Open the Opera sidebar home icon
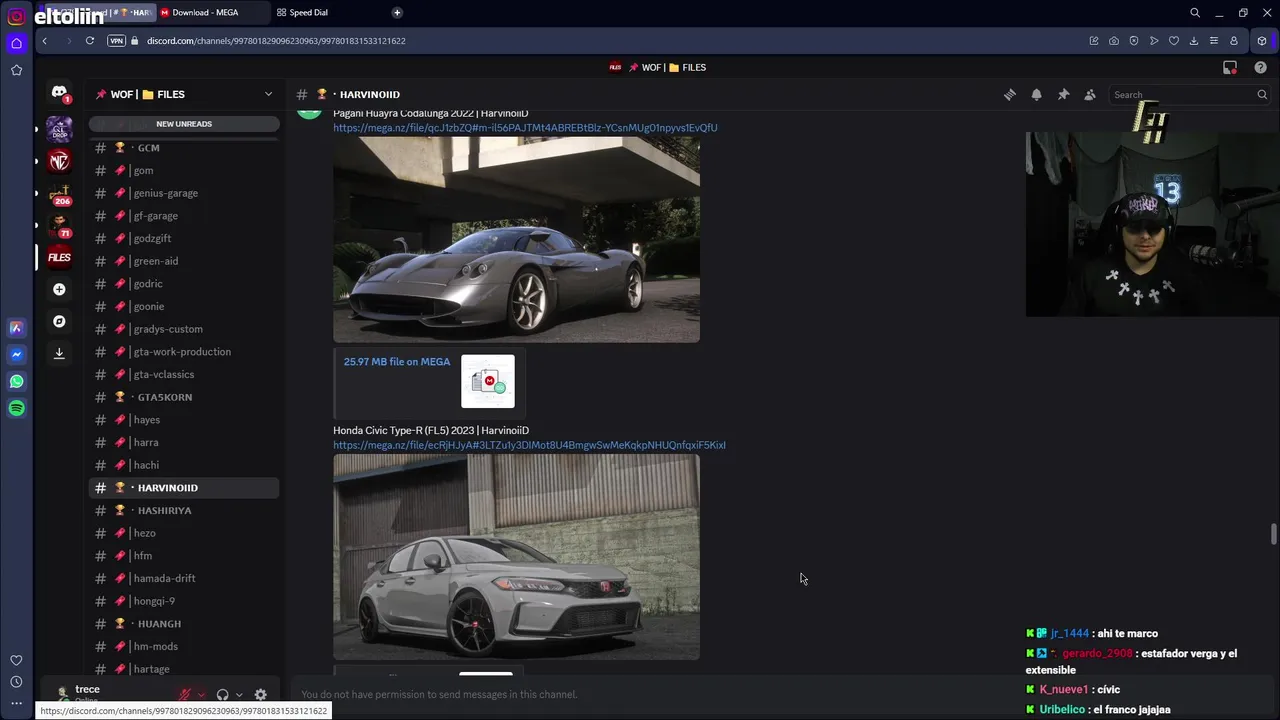This screenshot has width=1280, height=720. tap(16, 43)
